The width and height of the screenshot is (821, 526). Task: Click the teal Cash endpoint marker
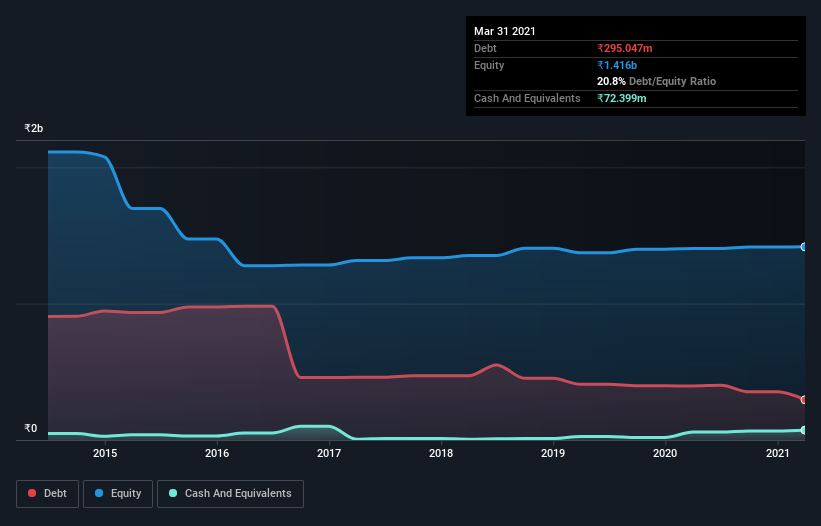pyautogui.click(x=804, y=430)
